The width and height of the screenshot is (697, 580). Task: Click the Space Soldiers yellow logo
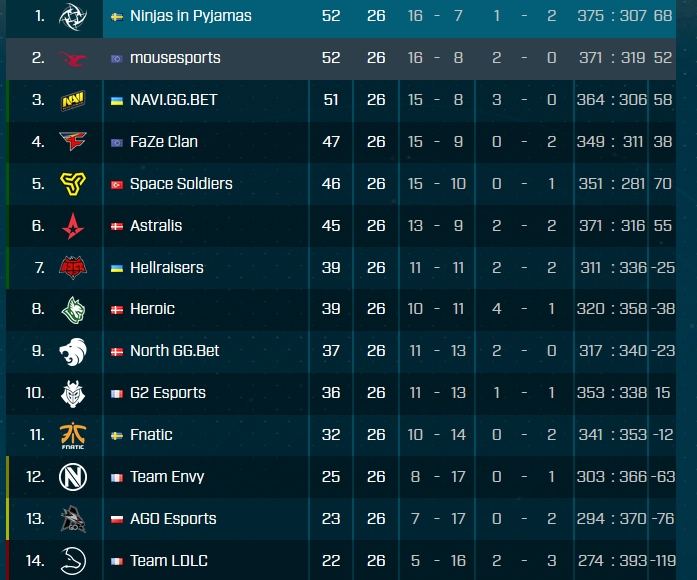tap(73, 184)
